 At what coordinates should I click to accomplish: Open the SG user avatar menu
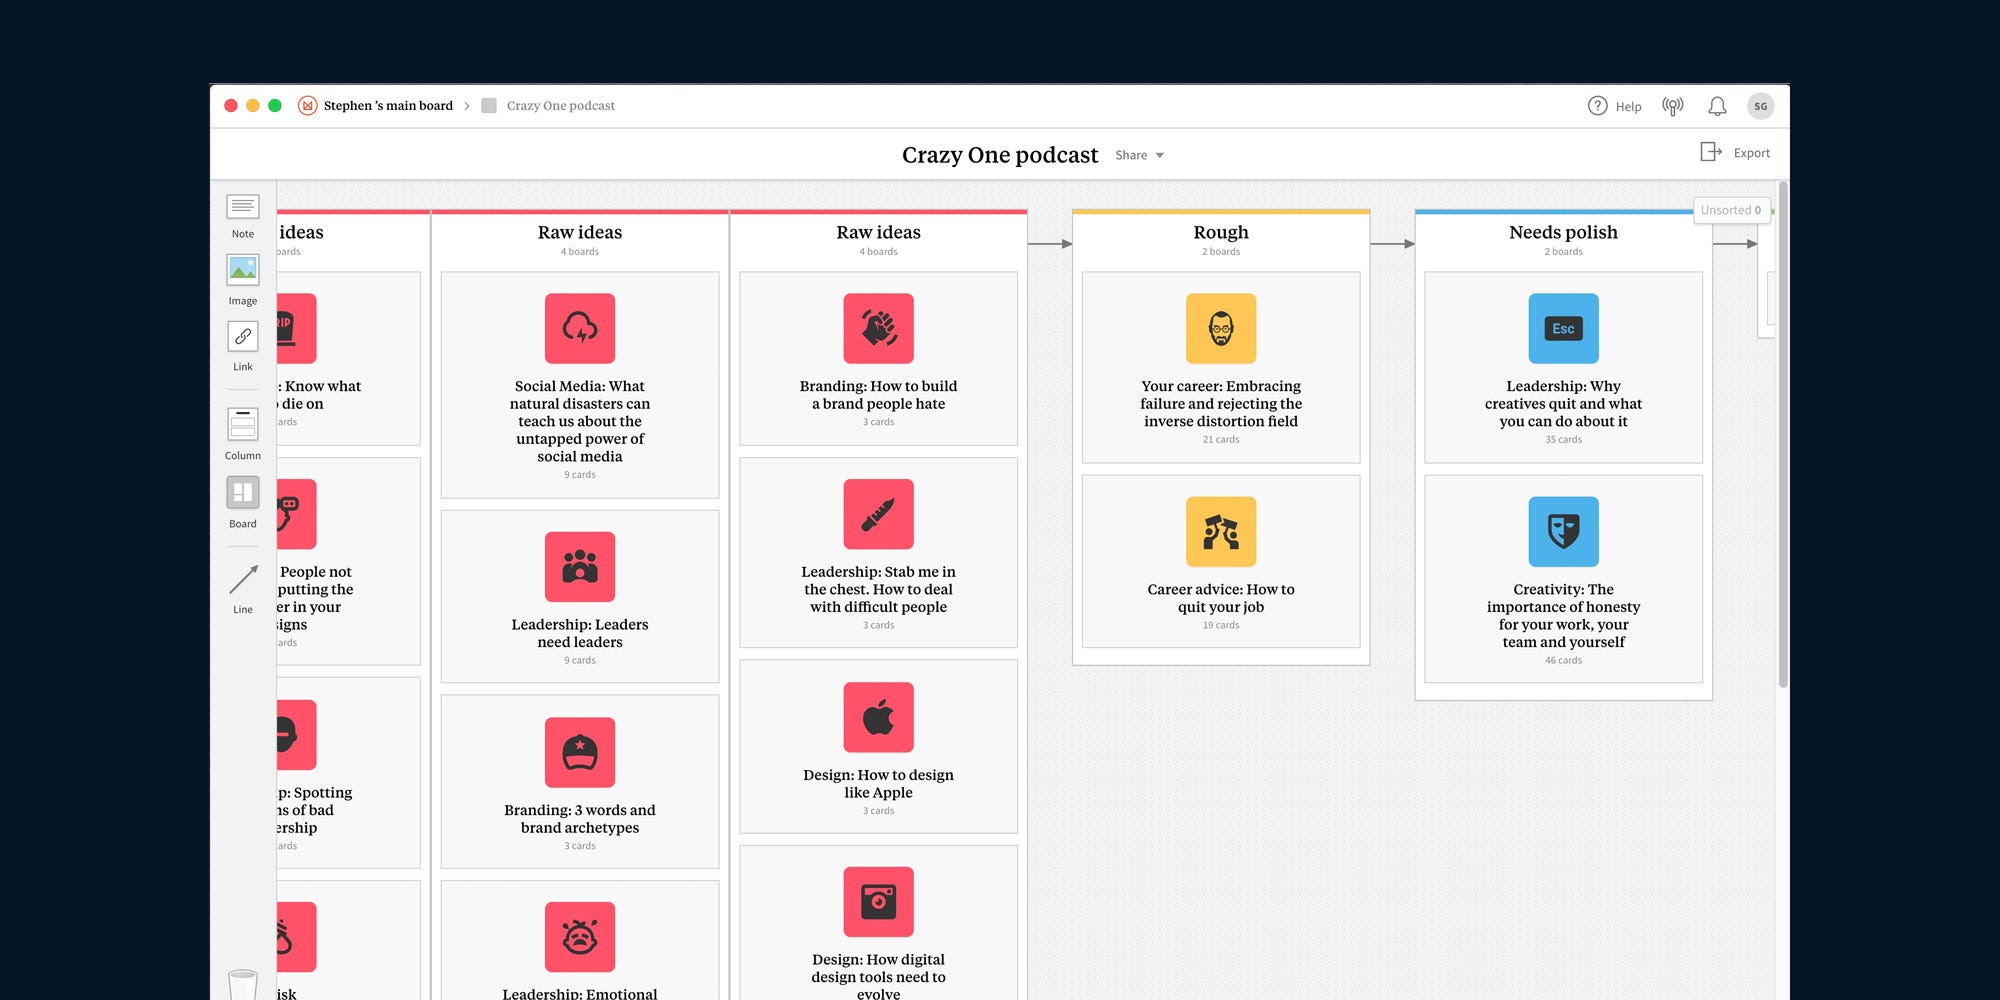point(1761,106)
